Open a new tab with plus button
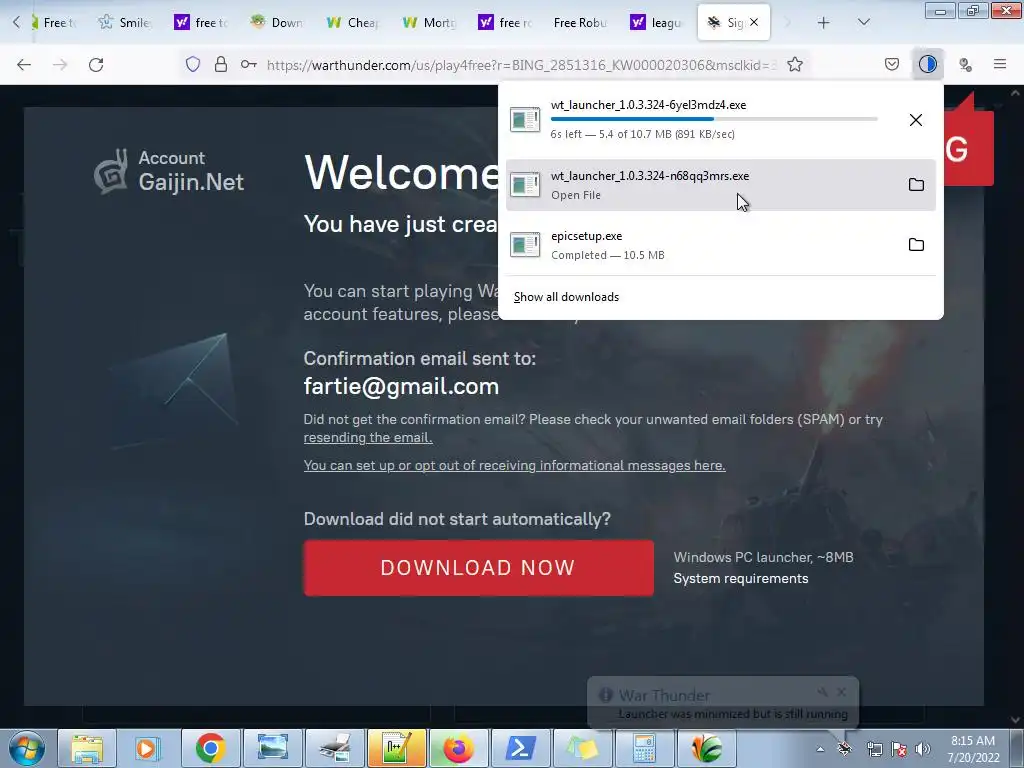 (x=824, y=23)
